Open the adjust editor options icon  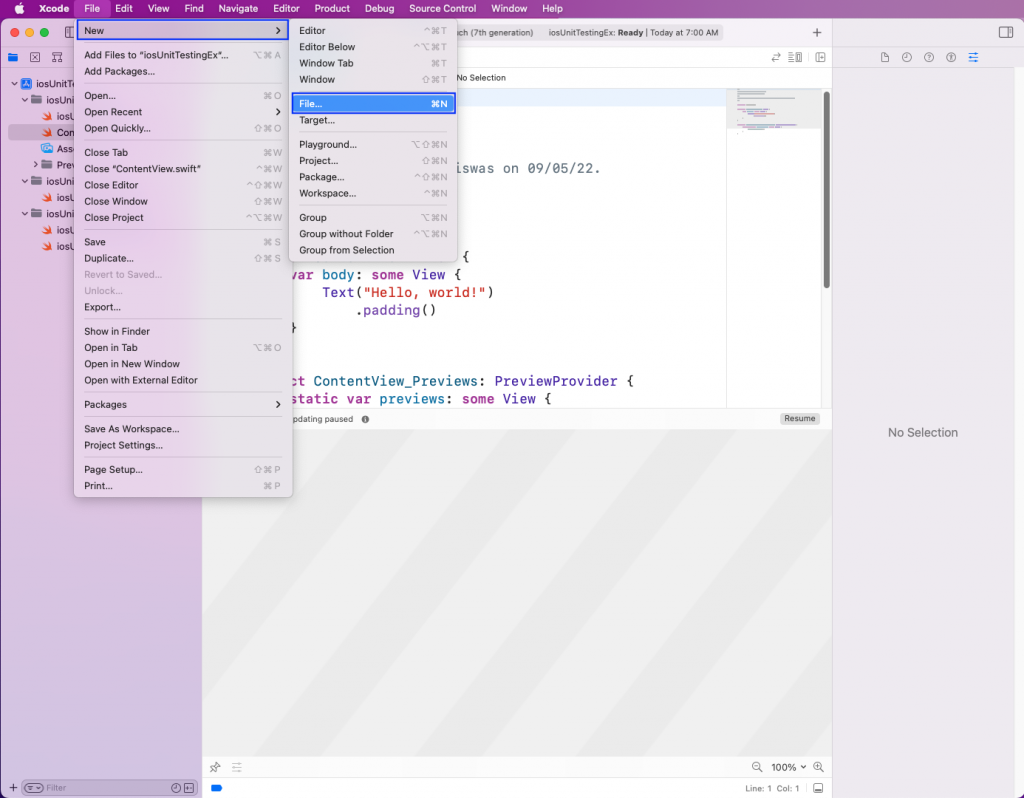tap(795, 57)
